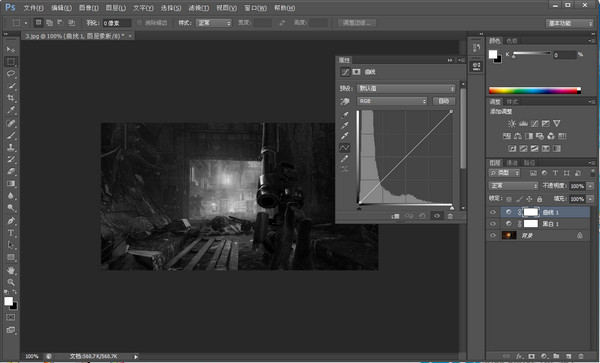Open the 窗口 menu
The width and height of the screenshot is (600, 363).
pyautogui.click(x=256, y=8)
